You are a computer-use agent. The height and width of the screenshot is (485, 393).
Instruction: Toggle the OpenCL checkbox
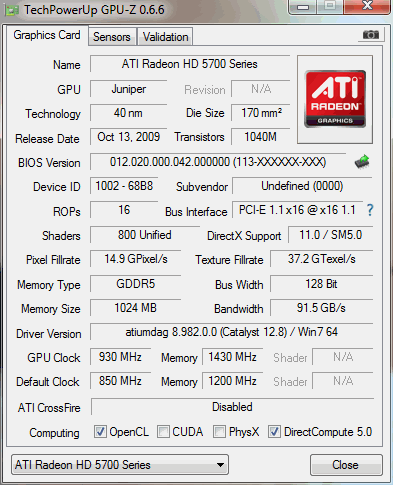click(x=100, y=432)
